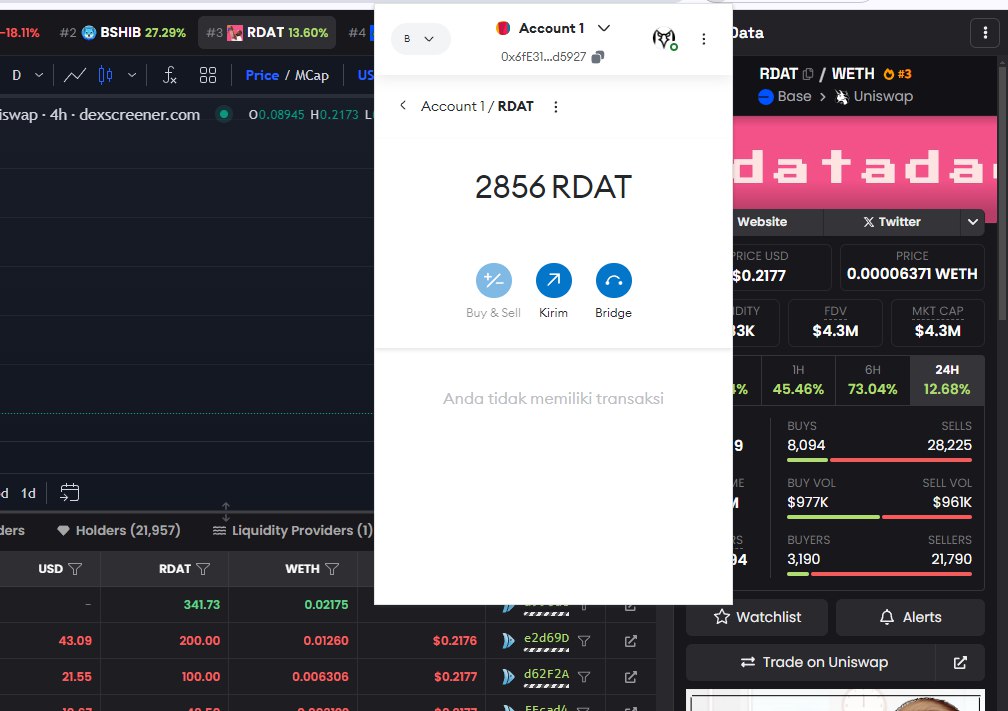Open network selector B dropdown
Screen dimensions: 1008x711
[x=420, y=39]
